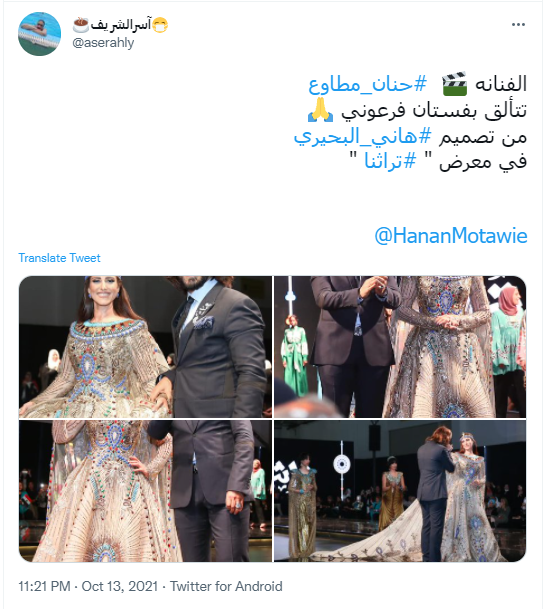Open the #تراثنا hashtag

click(390, 161)
